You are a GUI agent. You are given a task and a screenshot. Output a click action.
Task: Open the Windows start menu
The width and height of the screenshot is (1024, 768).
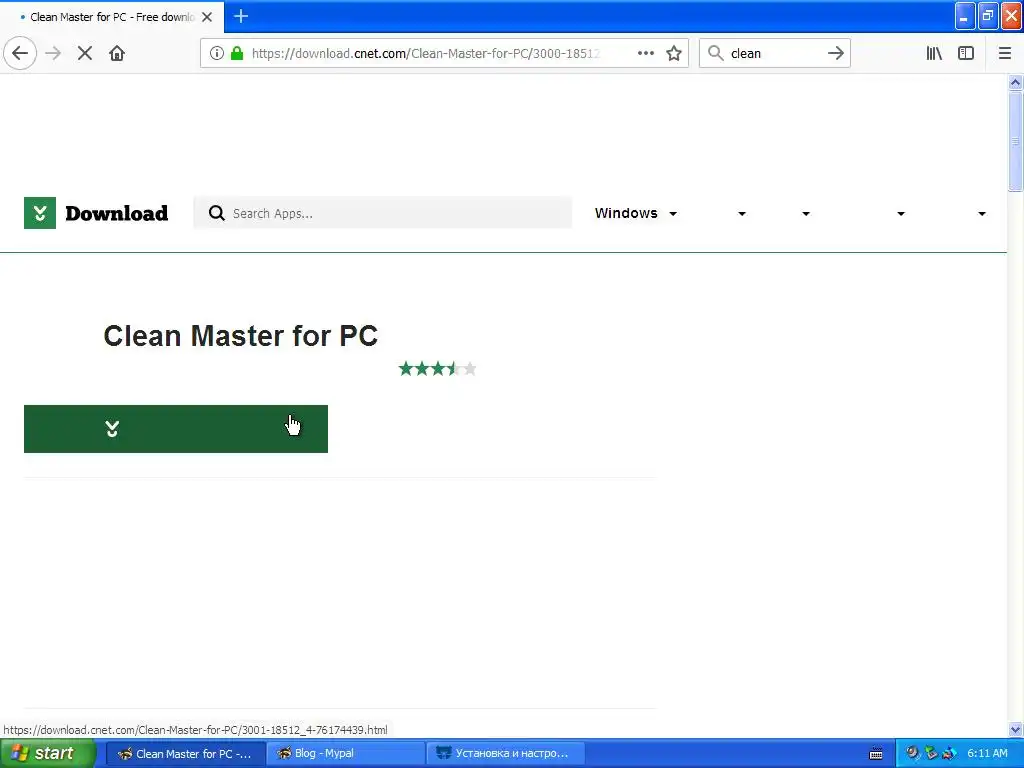click(x=48, y=753)
